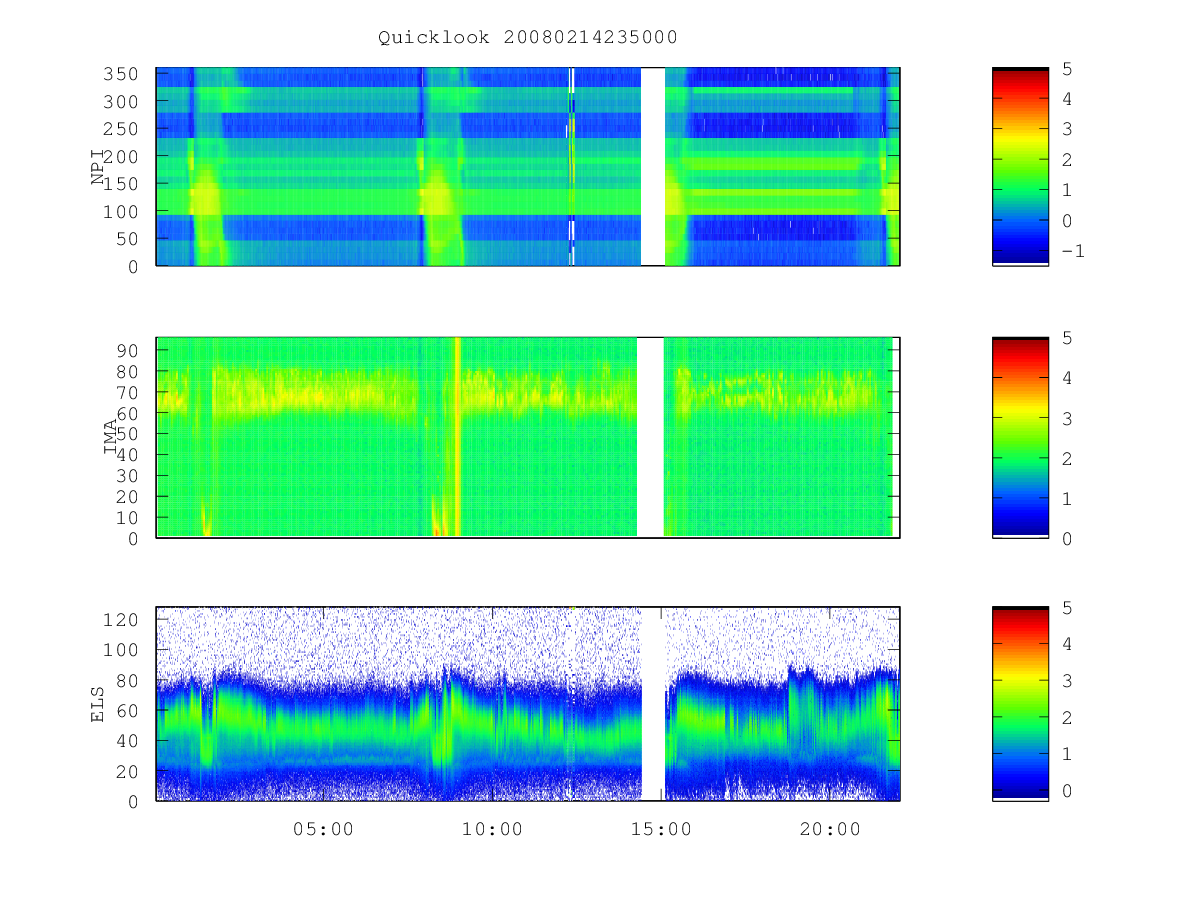The width and height of the screenshot is (1200, 900).
Task: Click the 15:00 time axis label
Action: tap(662, 829)
